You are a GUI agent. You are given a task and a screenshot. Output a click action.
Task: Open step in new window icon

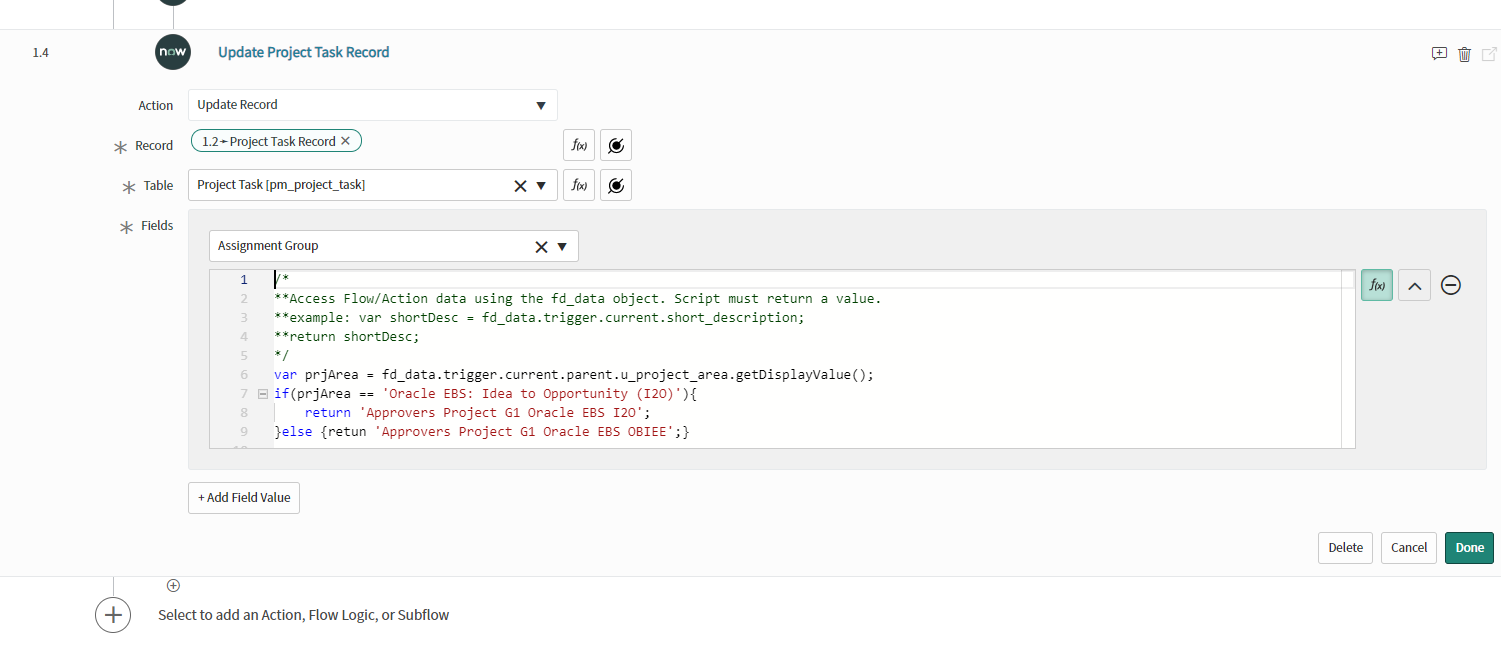coord(1489,54)
